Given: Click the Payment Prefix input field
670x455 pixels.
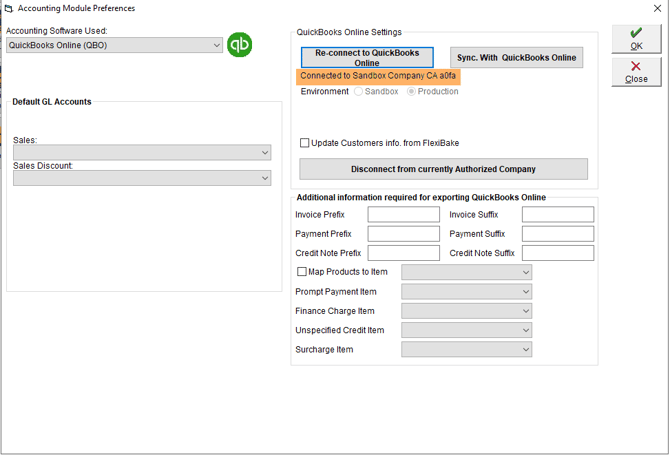Looking at the screenshot, I should coord(403,234).
